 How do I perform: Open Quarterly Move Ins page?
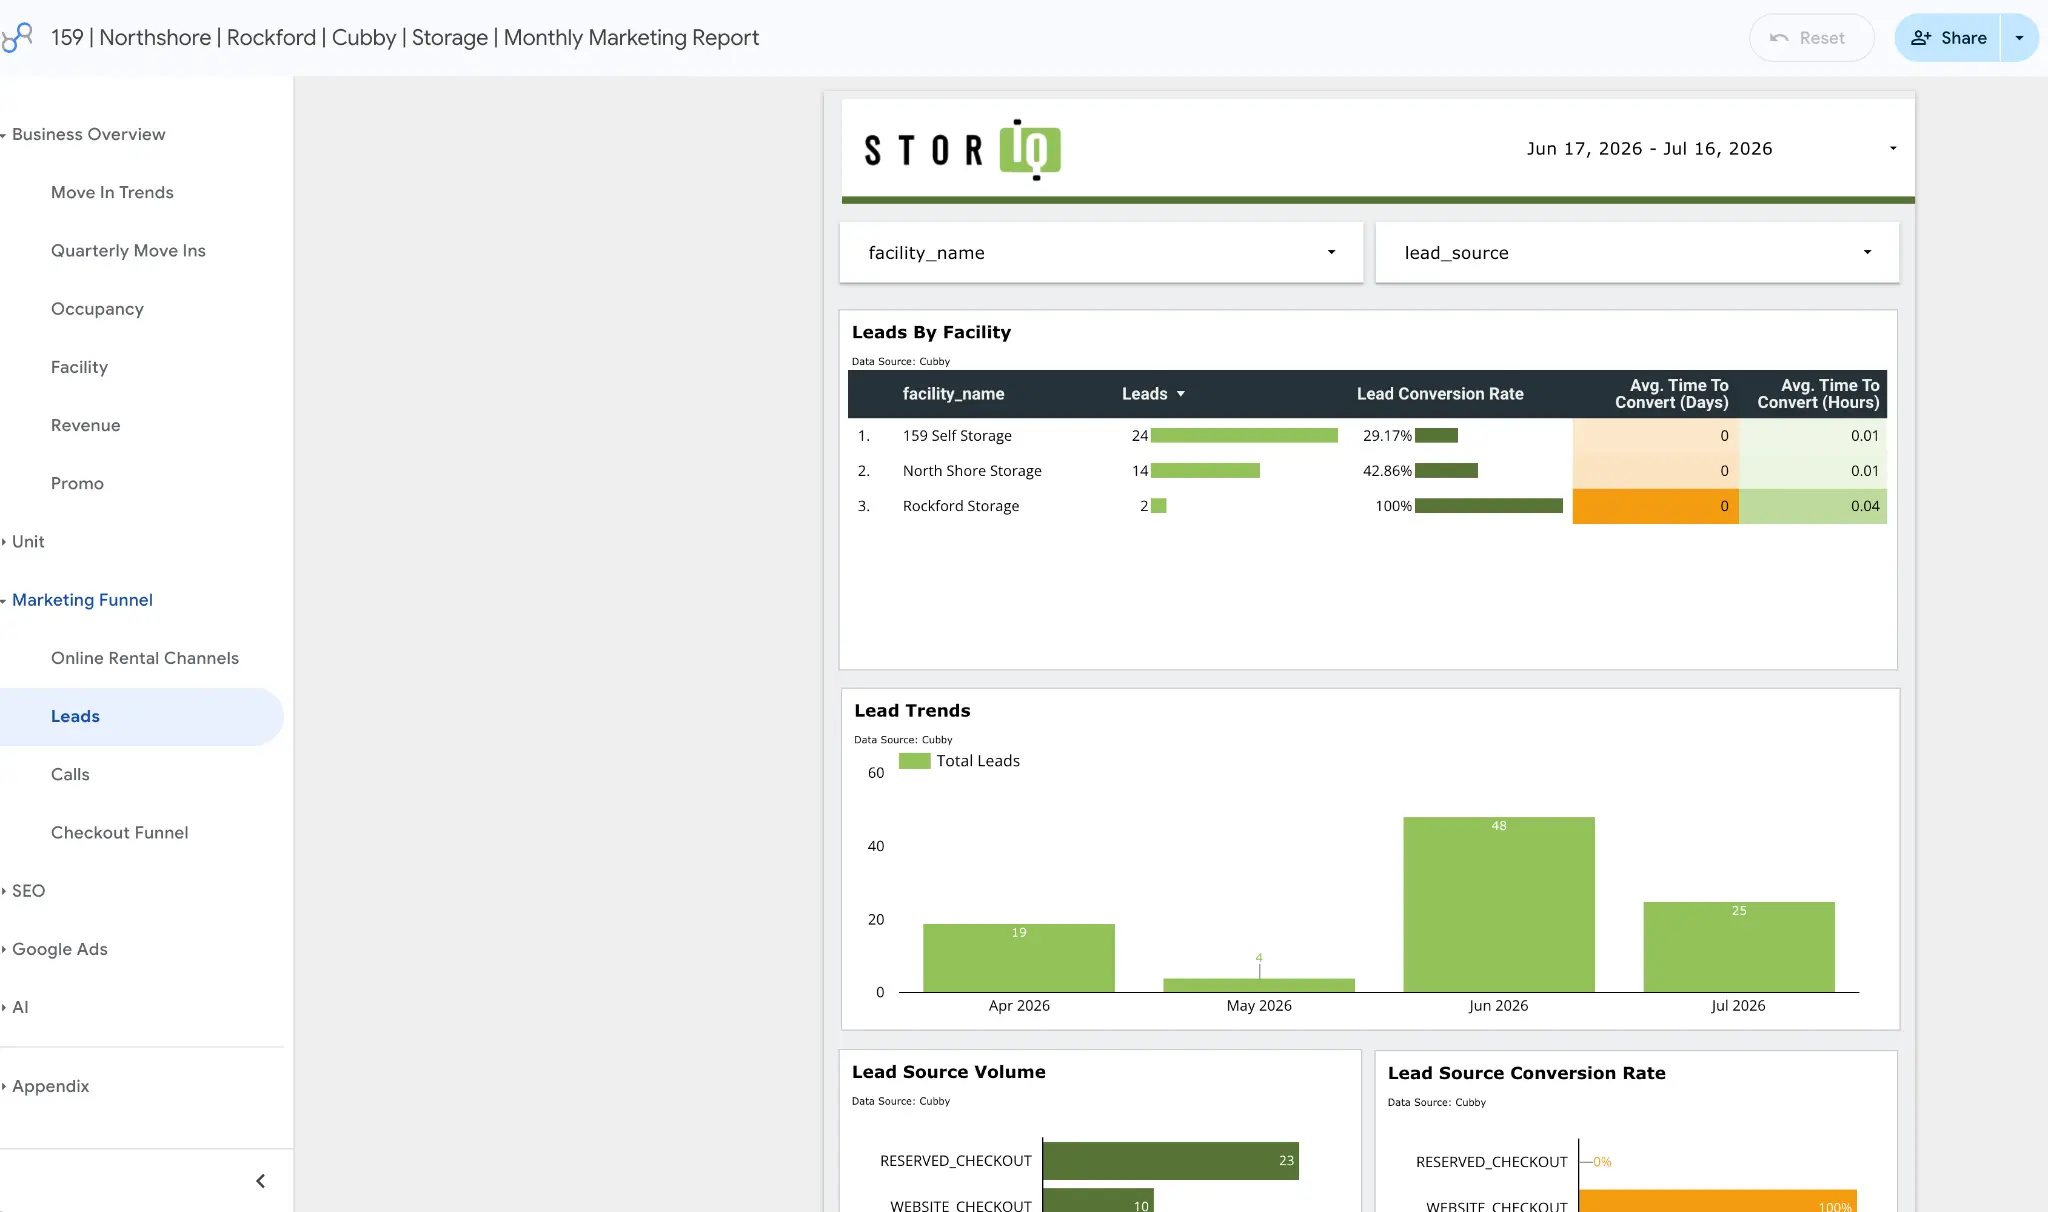pyautogui.click(x=128, y=250)
